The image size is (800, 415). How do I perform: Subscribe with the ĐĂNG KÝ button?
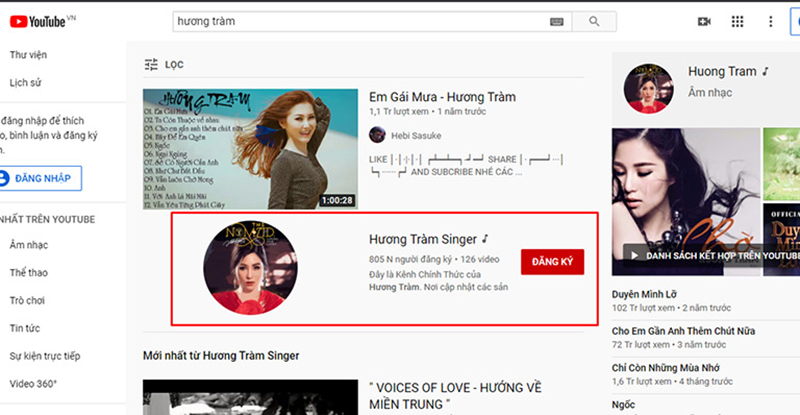553,262
